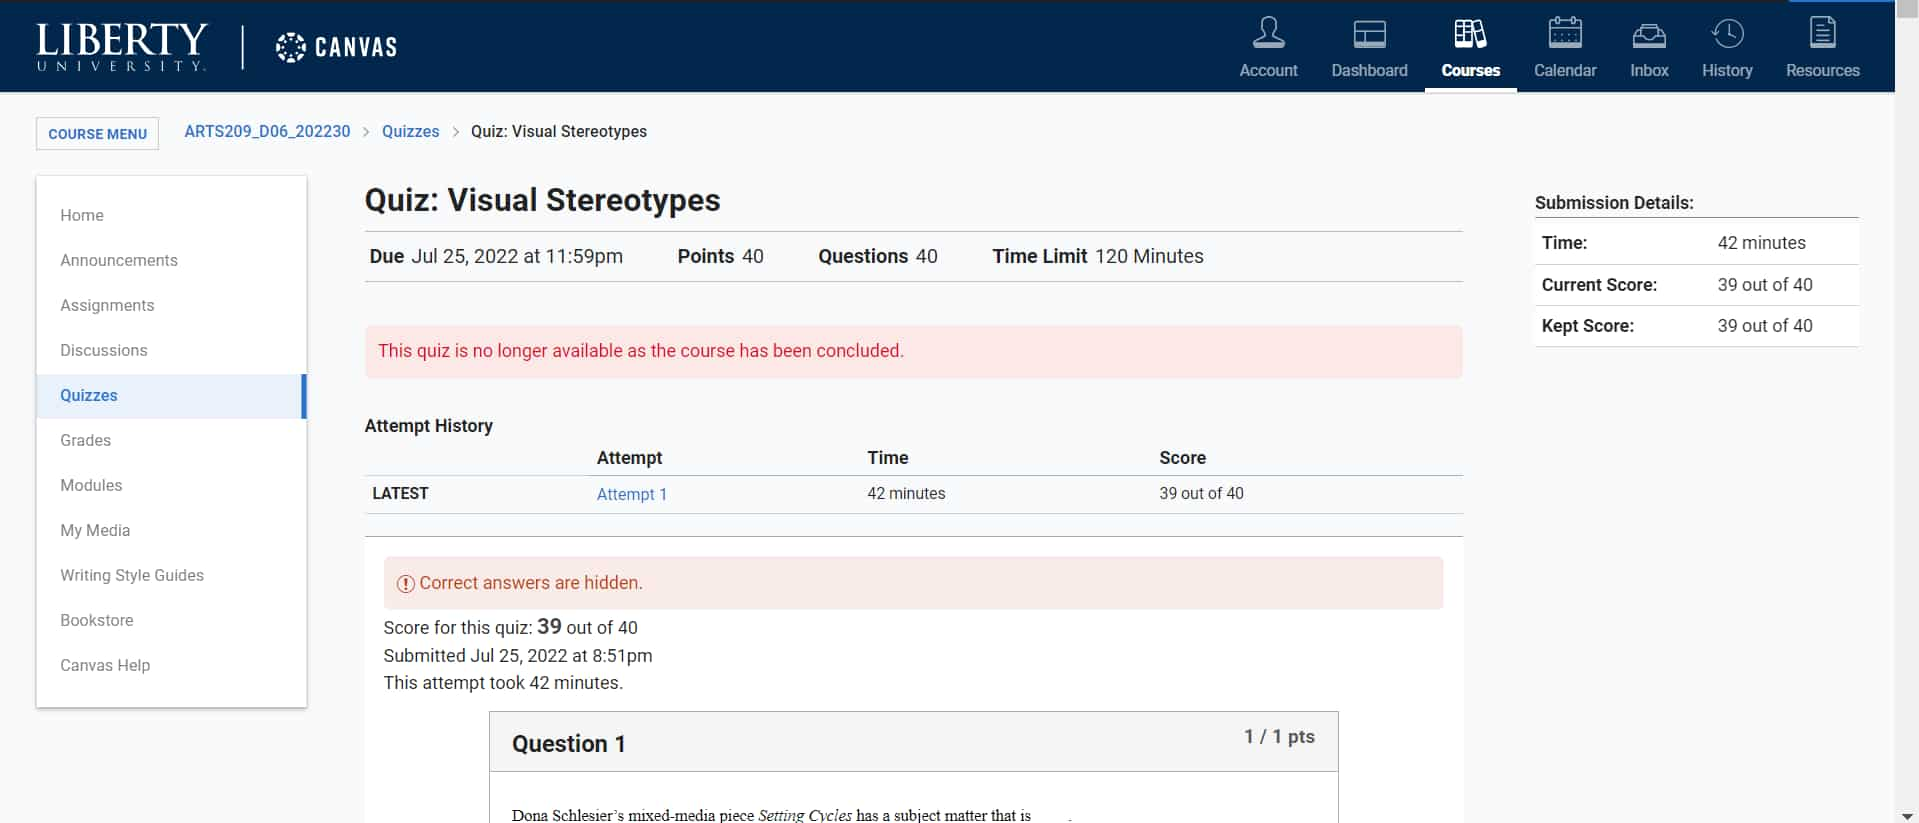
Task: Click the '39 out of 40' cell in Attempt History
Action: click(x=1201, y=493)
